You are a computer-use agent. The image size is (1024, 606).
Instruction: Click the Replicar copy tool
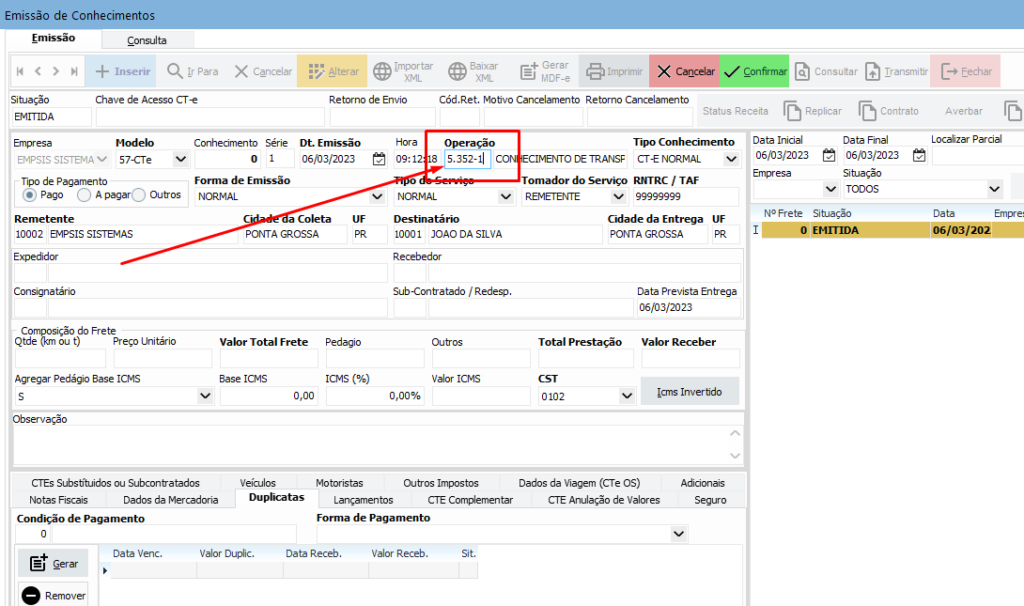(x=812, y=111)
